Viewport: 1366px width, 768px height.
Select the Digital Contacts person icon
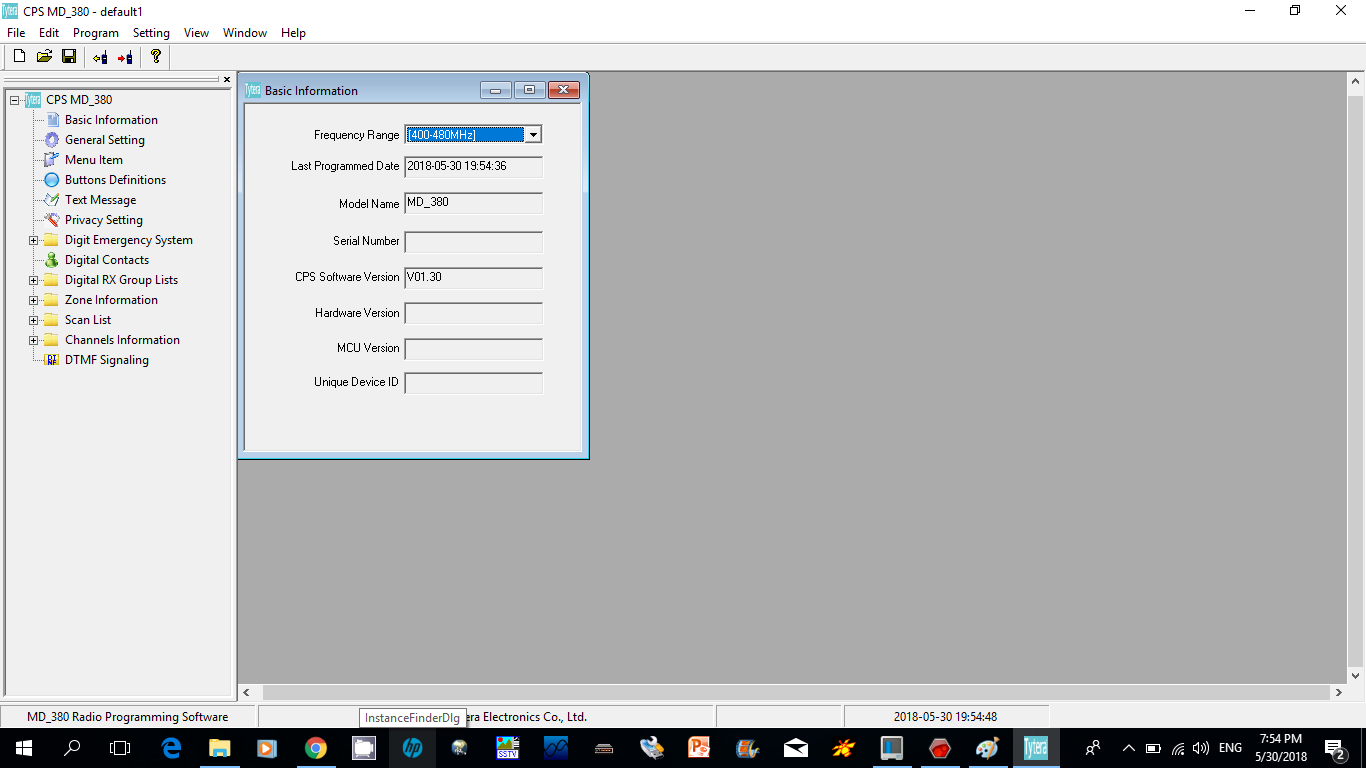52,260
